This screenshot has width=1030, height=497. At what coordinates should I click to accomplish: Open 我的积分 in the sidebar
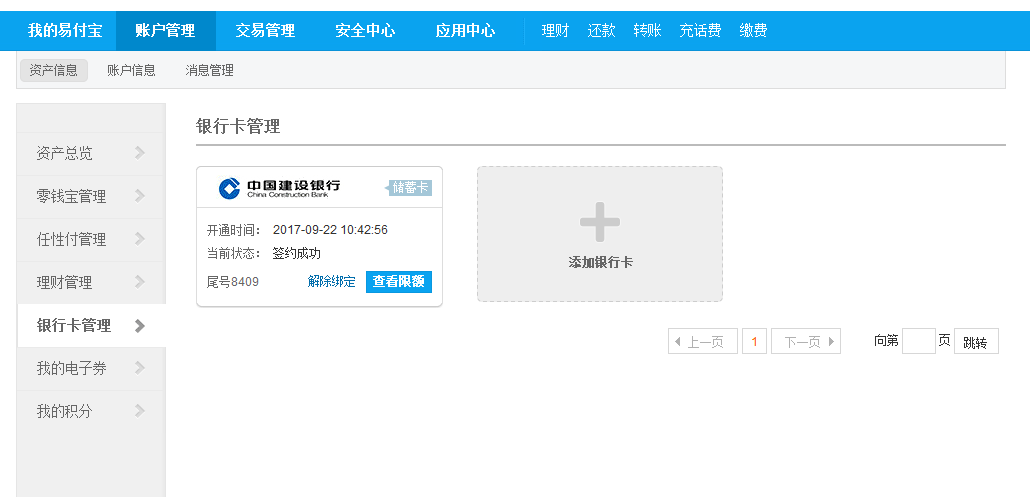(91, 412)
